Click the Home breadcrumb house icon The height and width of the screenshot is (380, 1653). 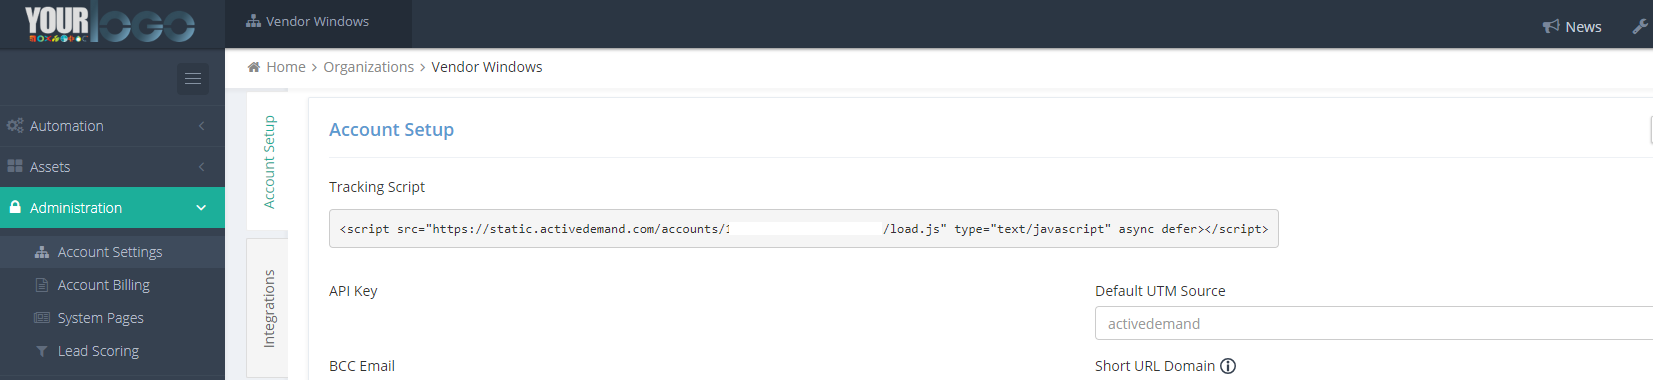254,67
